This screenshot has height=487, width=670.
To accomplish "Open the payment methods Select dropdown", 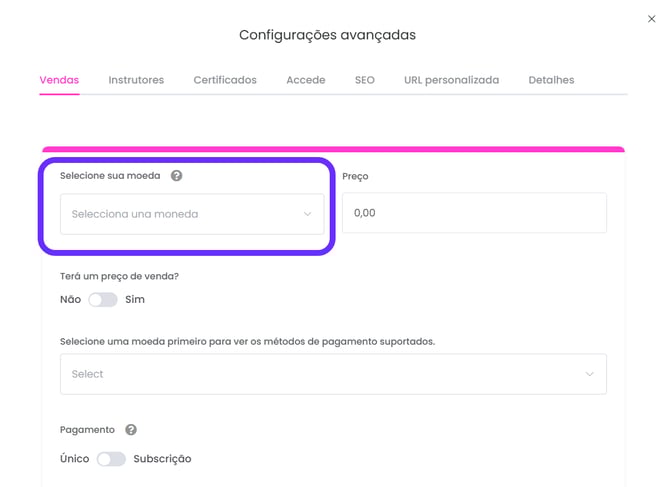I will [x=333, y=374].
